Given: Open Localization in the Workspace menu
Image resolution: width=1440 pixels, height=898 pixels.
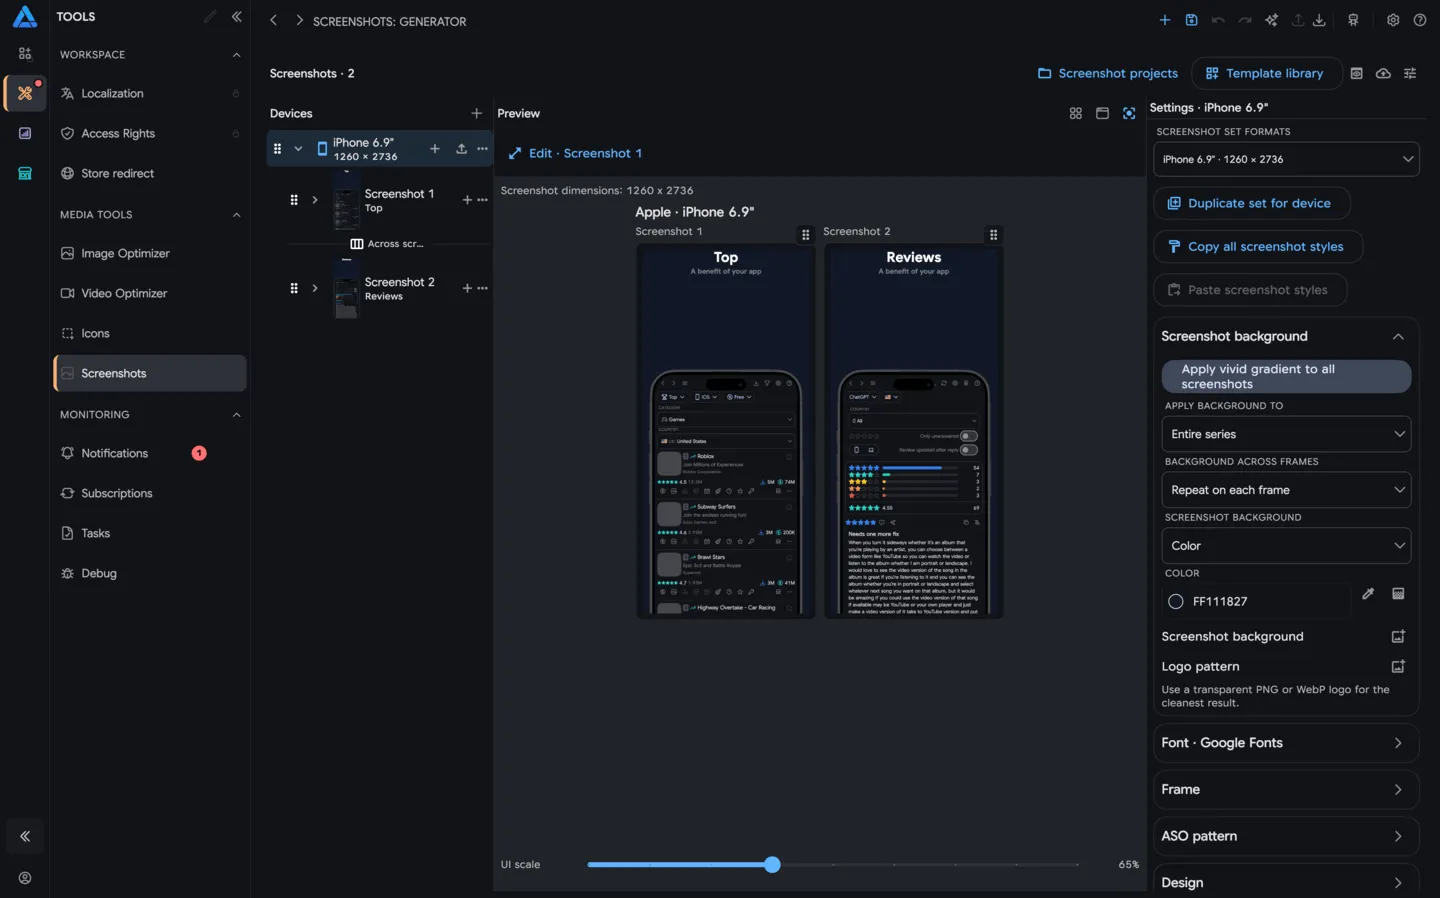Looking at the screenshot, I should pos(150,94).
